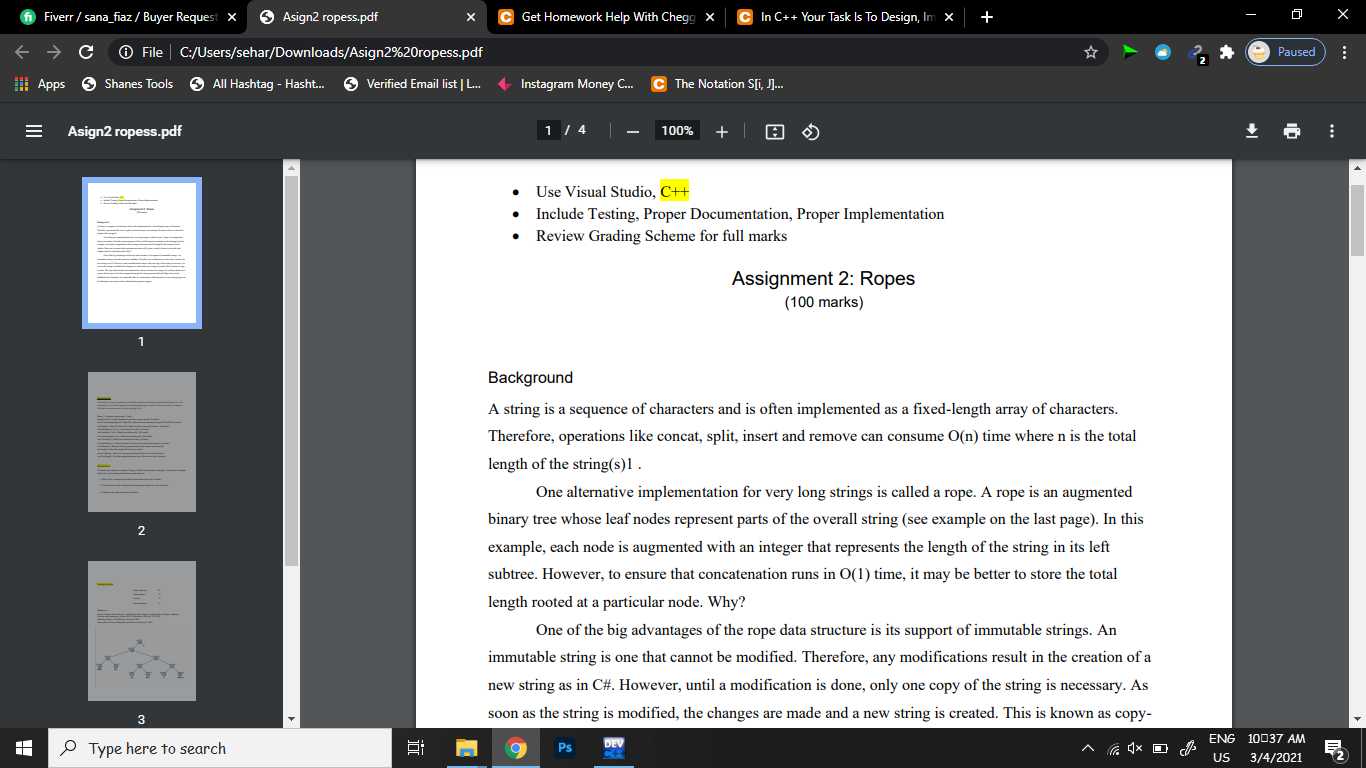Open Verified Email list bookmark

[x=412, y=84]
